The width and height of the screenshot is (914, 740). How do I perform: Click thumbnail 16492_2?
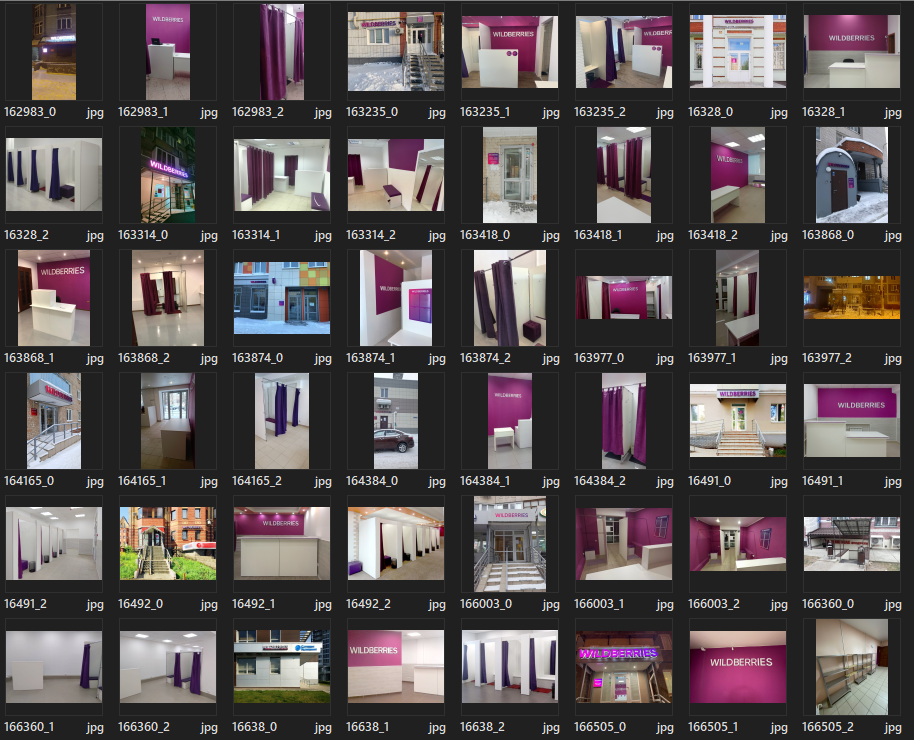396,544
